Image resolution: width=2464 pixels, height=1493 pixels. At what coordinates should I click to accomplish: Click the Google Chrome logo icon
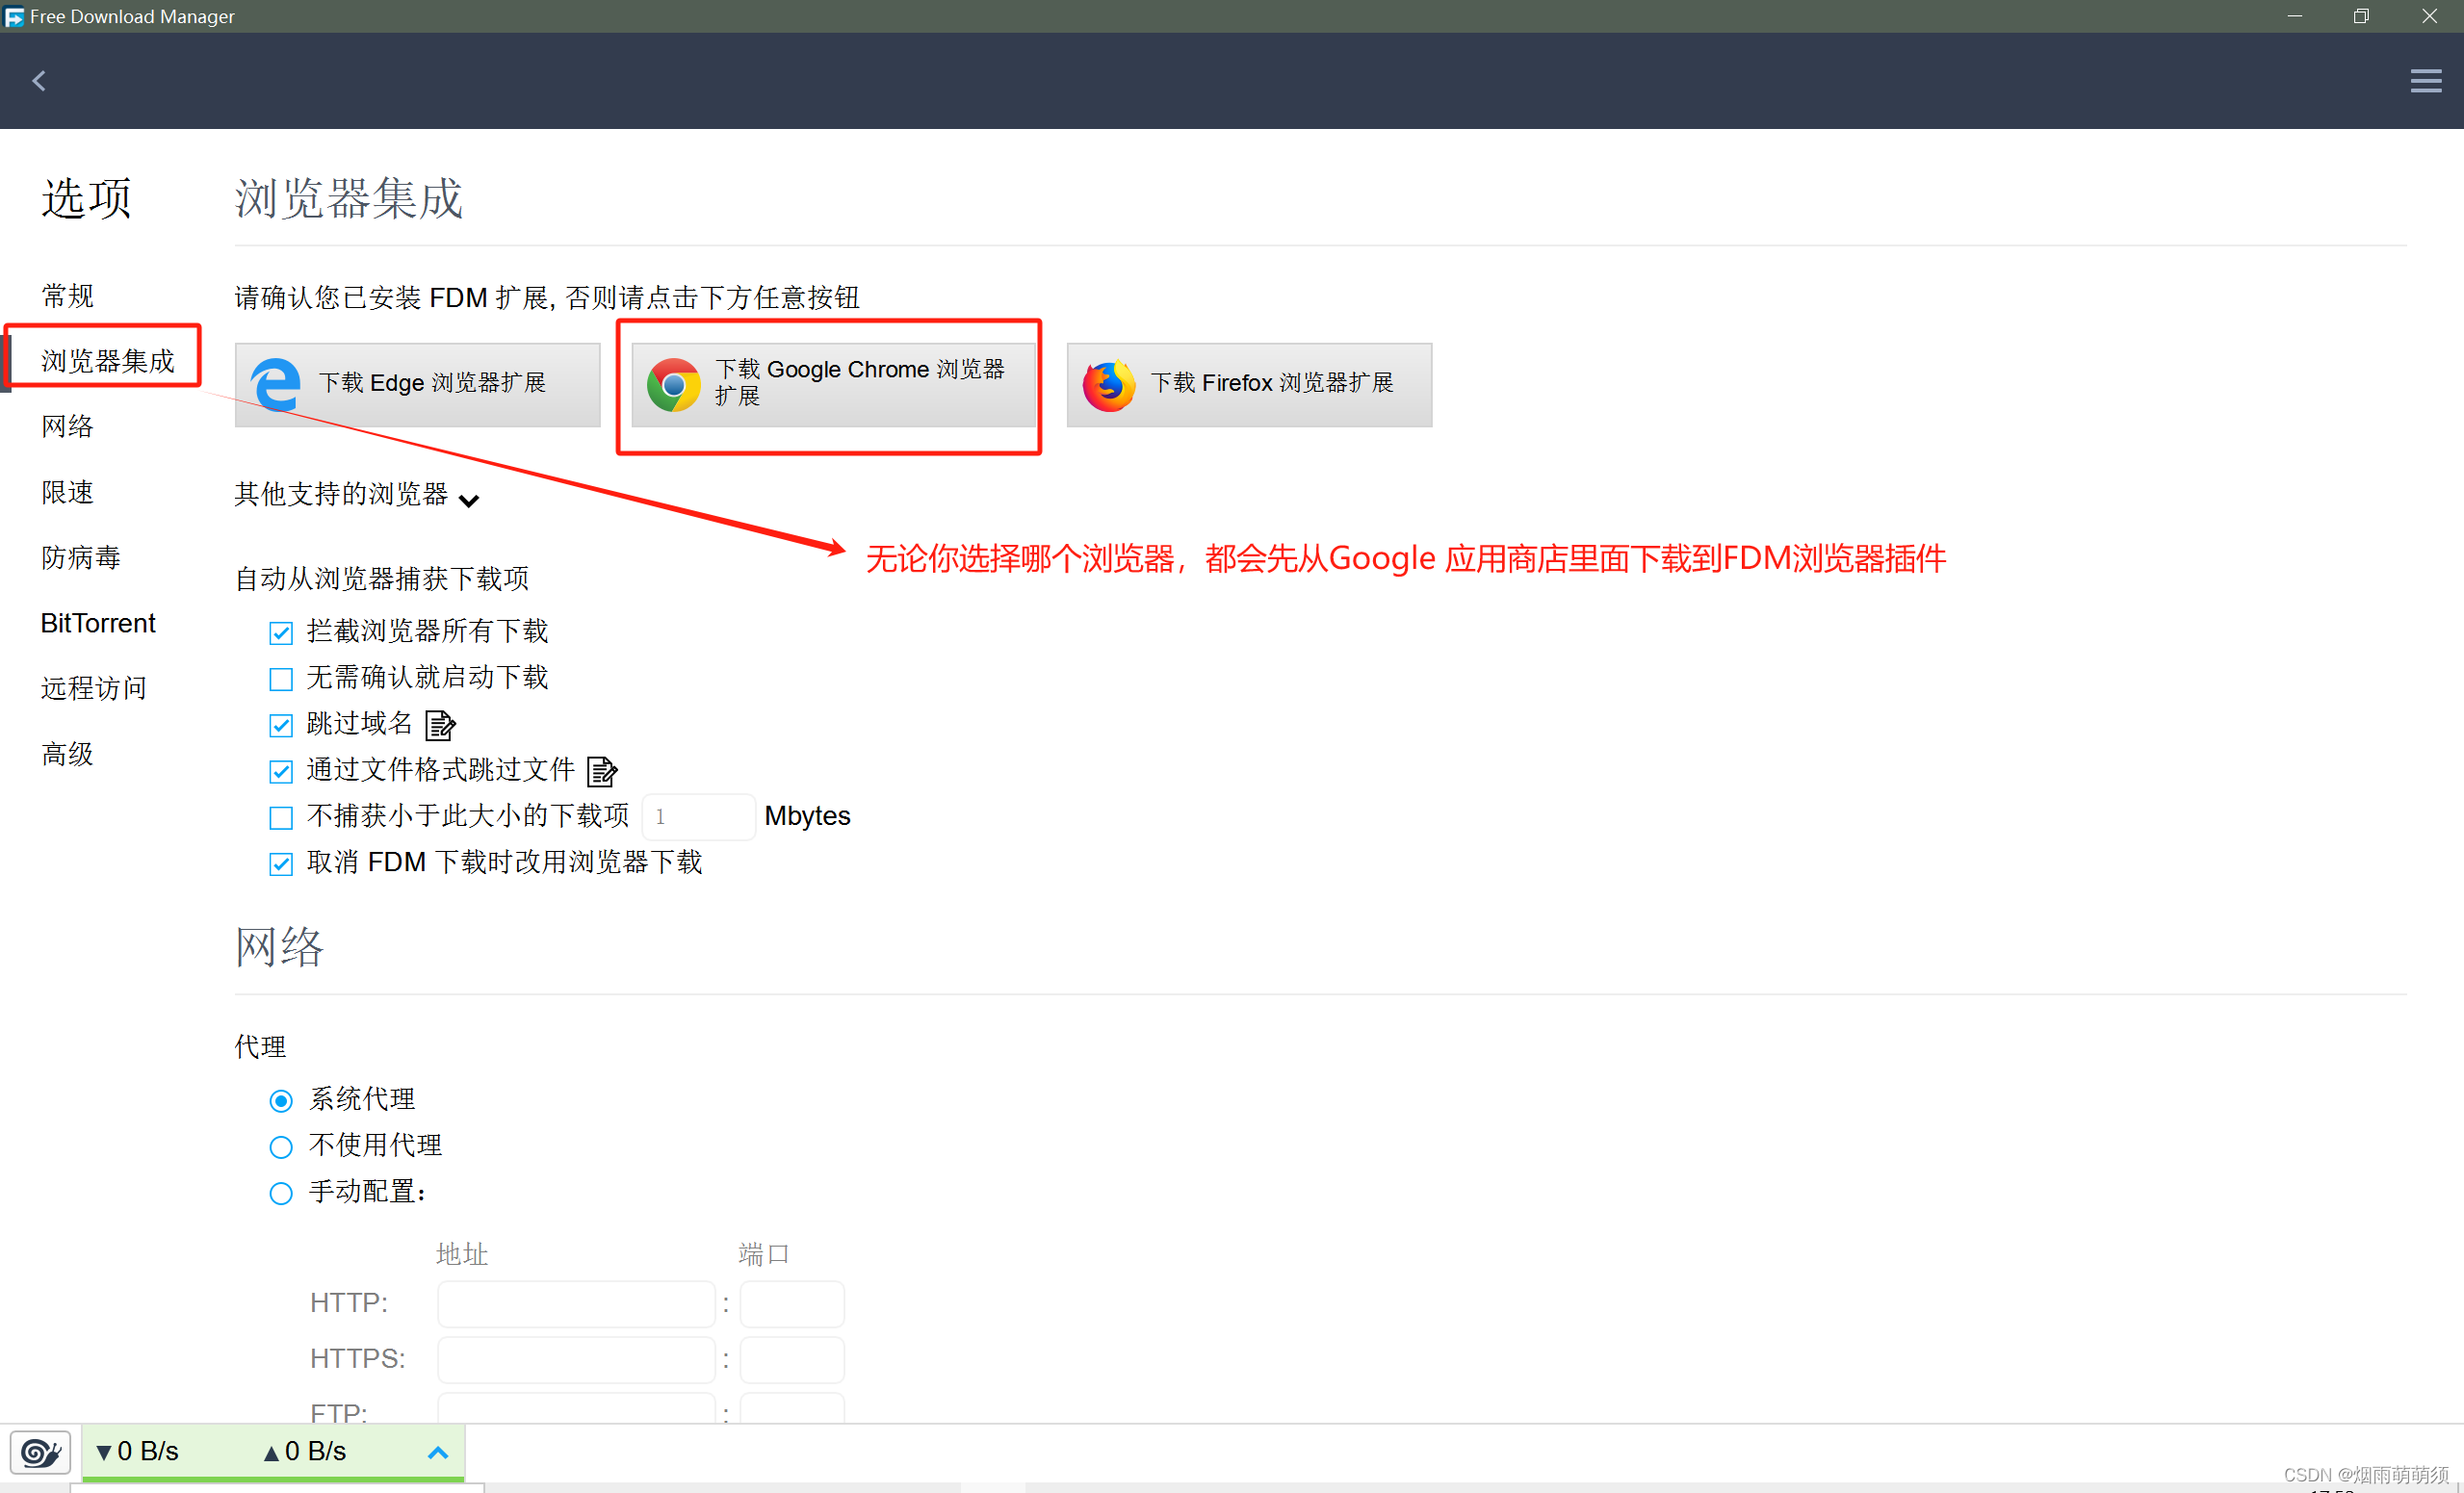tap(673, 385)
